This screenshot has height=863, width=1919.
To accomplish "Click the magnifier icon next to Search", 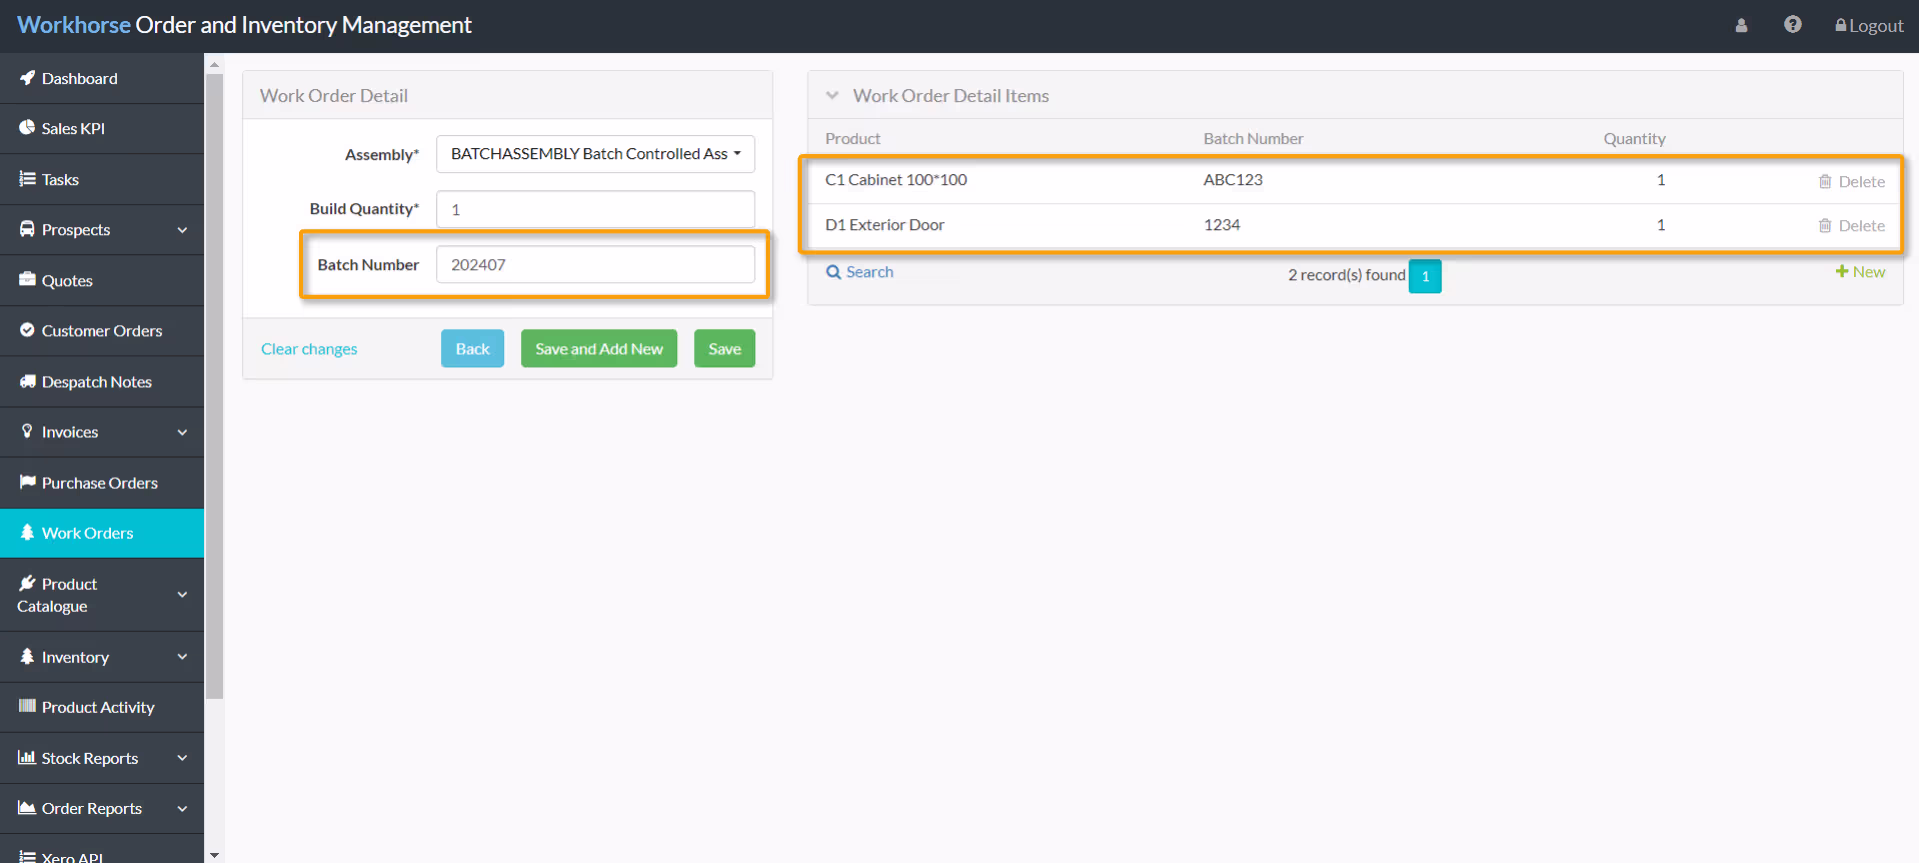I will (x=833, y=272).
